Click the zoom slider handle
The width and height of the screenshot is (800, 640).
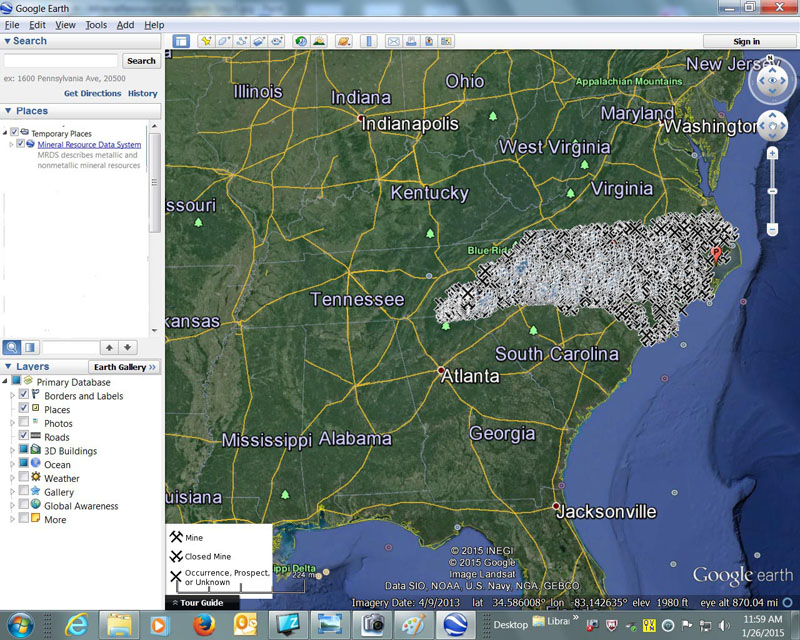click(772, 191)
